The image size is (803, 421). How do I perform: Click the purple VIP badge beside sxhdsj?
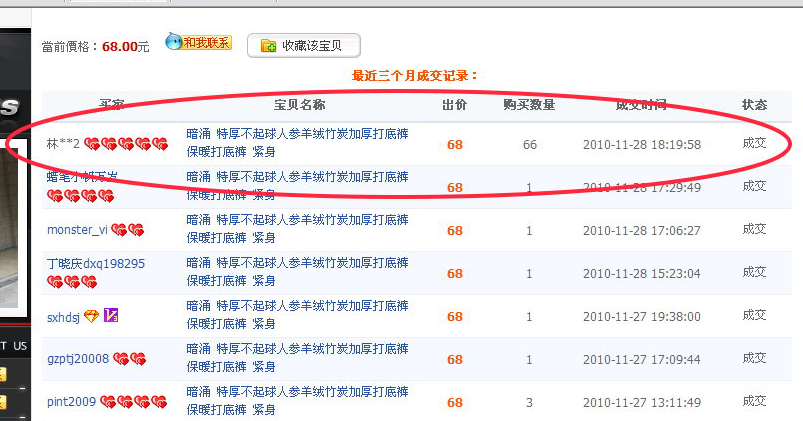tap(111, 315)
